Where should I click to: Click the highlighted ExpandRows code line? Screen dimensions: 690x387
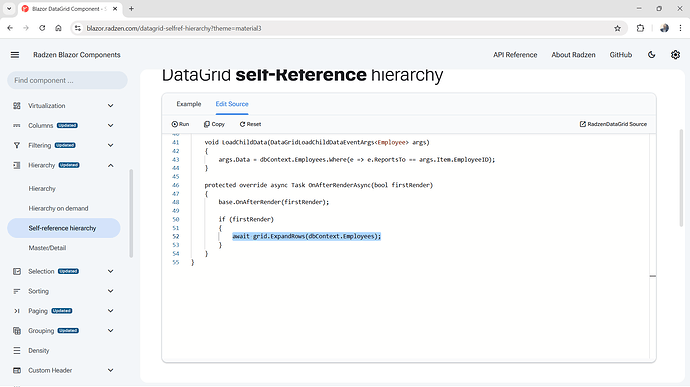pyautogui.click(x=306, y=236)
